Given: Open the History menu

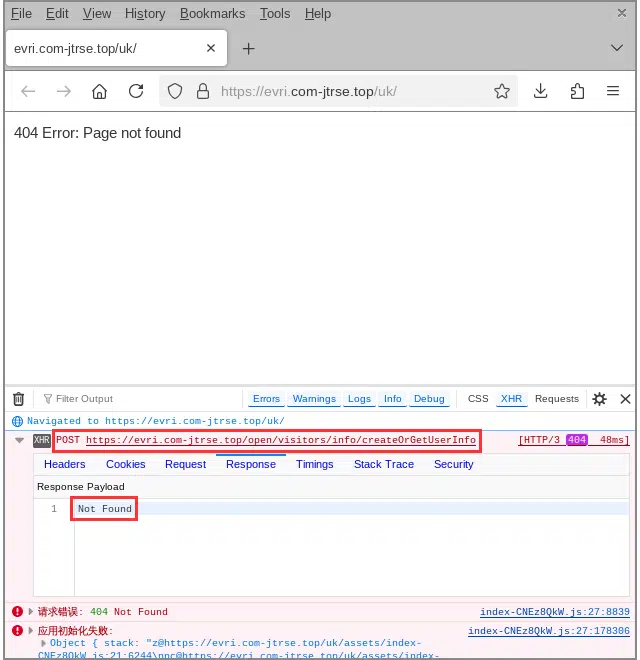Looking at the screenshot, I should click(145, 13).
